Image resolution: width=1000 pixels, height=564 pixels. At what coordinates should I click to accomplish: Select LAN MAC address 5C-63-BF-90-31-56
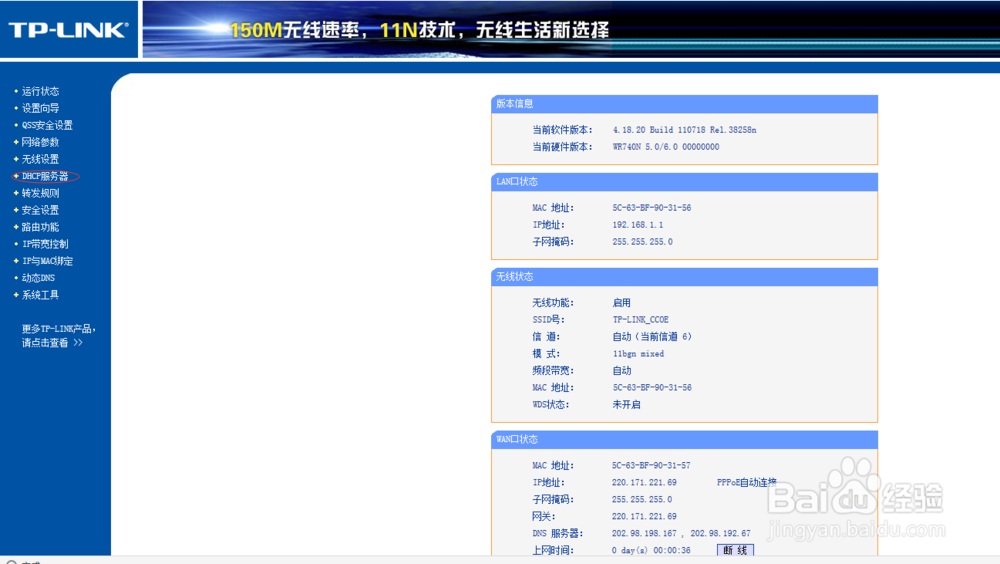(x=652, y=208)
